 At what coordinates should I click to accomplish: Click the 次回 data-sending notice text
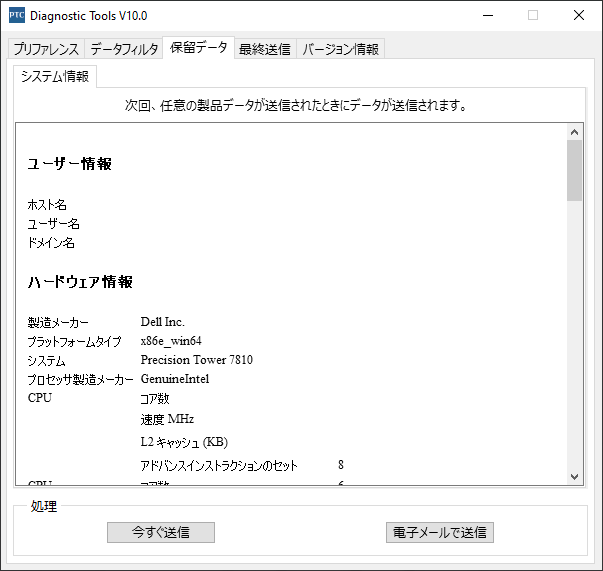[295, 105]
